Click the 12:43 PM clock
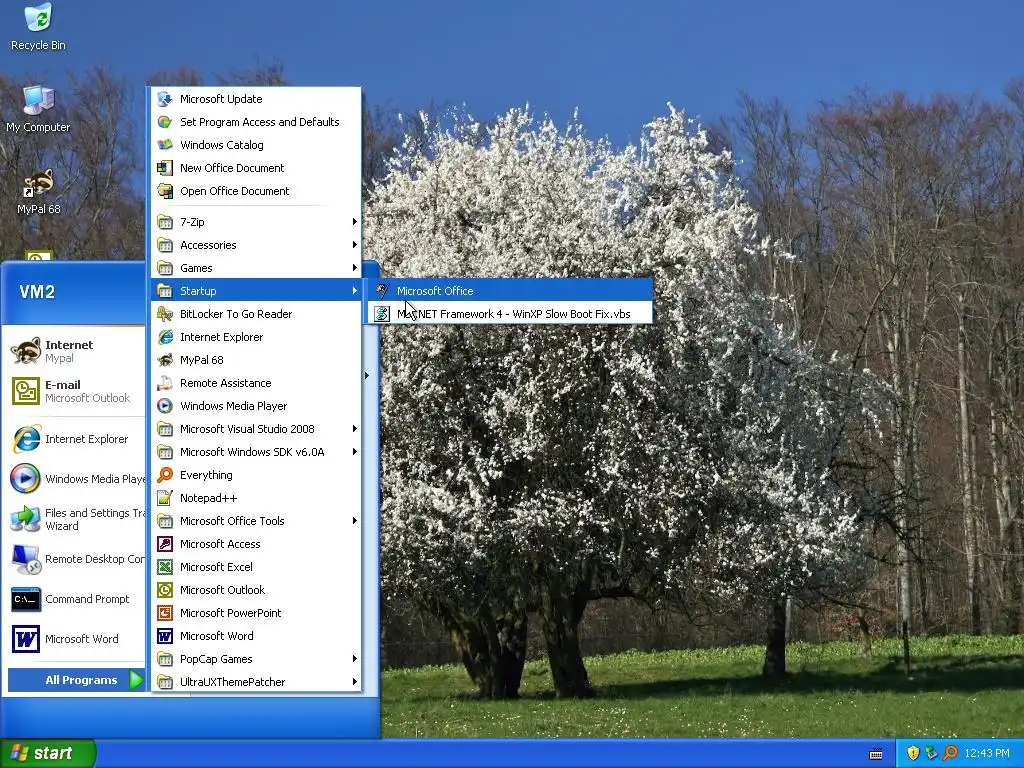Viewport: 1024px width, 768px height. click(986, 753)
